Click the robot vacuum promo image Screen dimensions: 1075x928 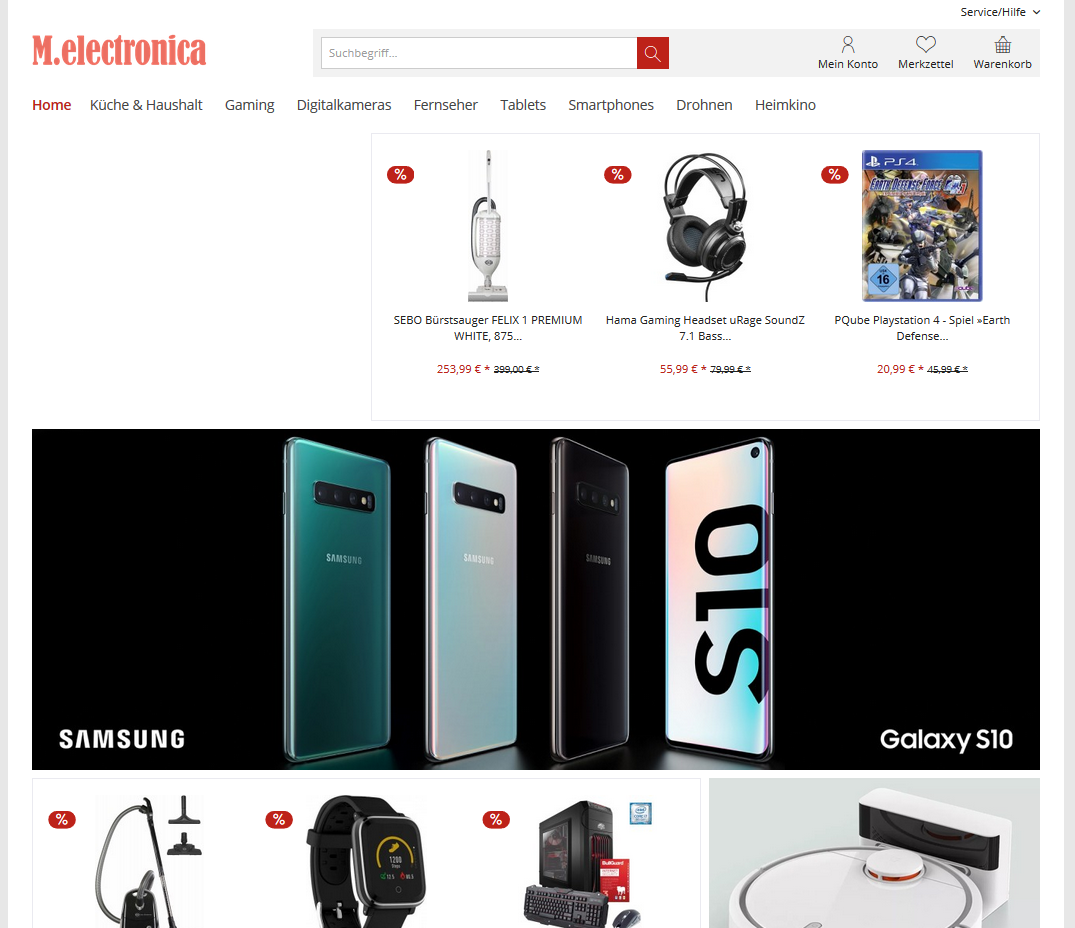[x=874, y=853]
